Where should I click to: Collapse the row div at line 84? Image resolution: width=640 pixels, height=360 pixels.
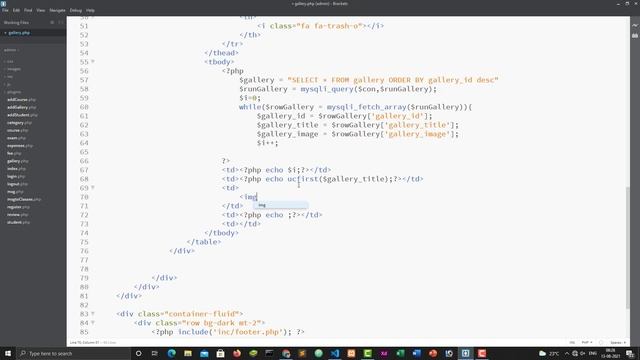point(93,323)
